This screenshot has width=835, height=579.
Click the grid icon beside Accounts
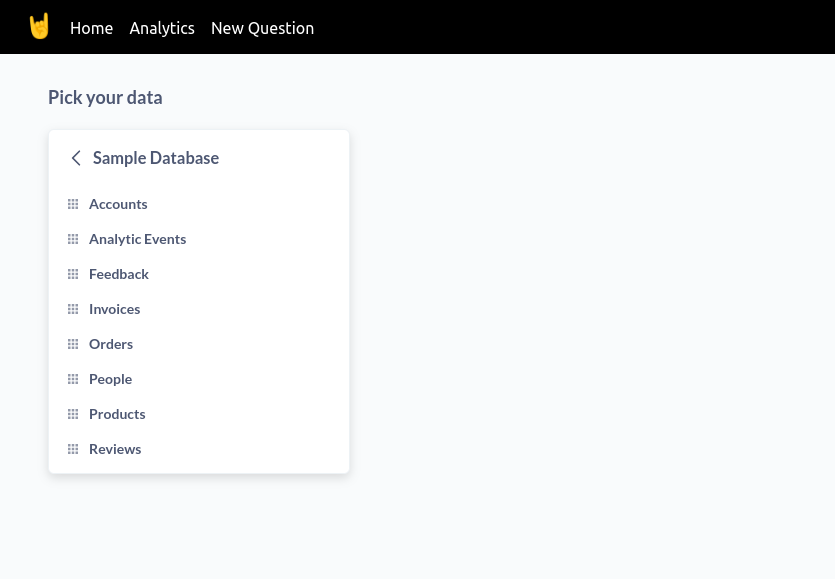73,204
